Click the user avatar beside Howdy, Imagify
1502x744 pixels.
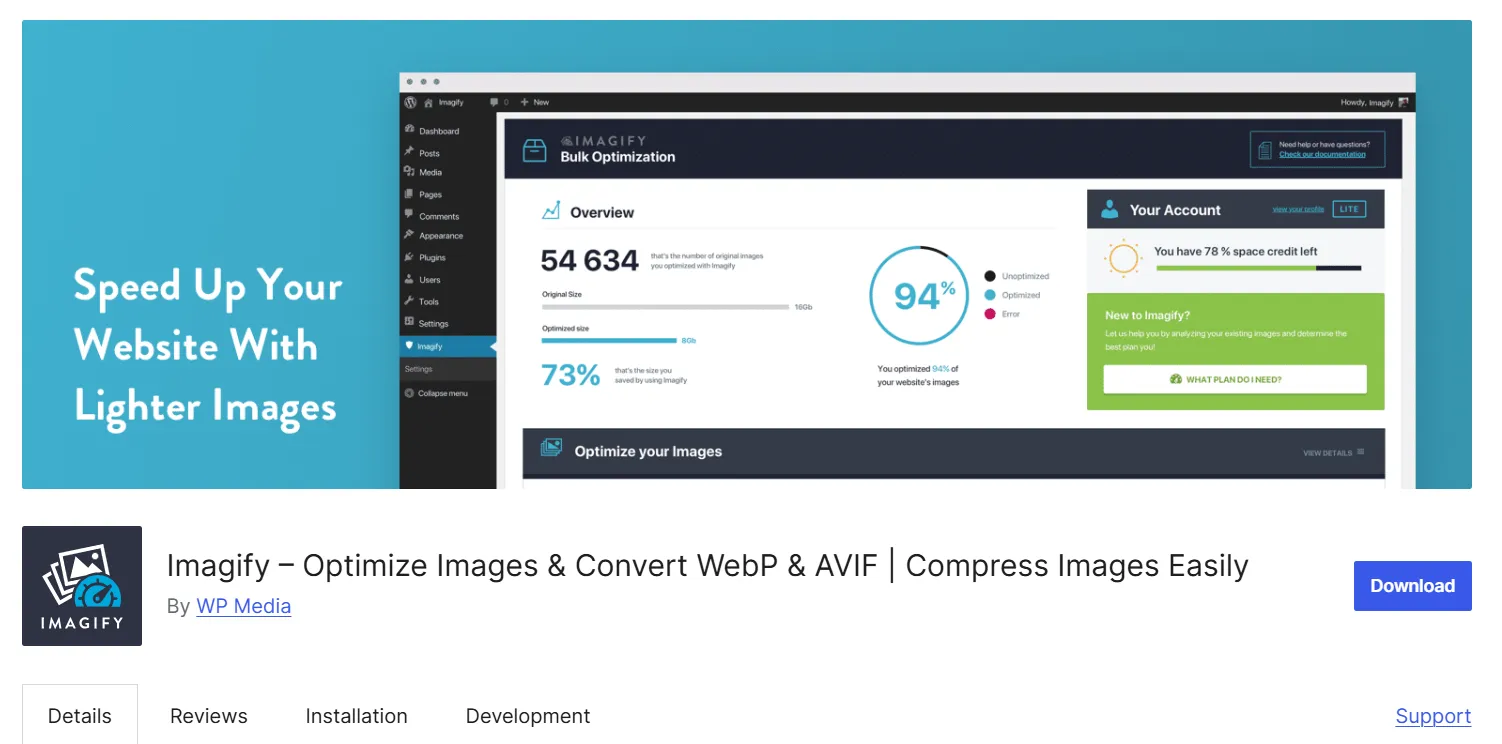click(1403, 102)
